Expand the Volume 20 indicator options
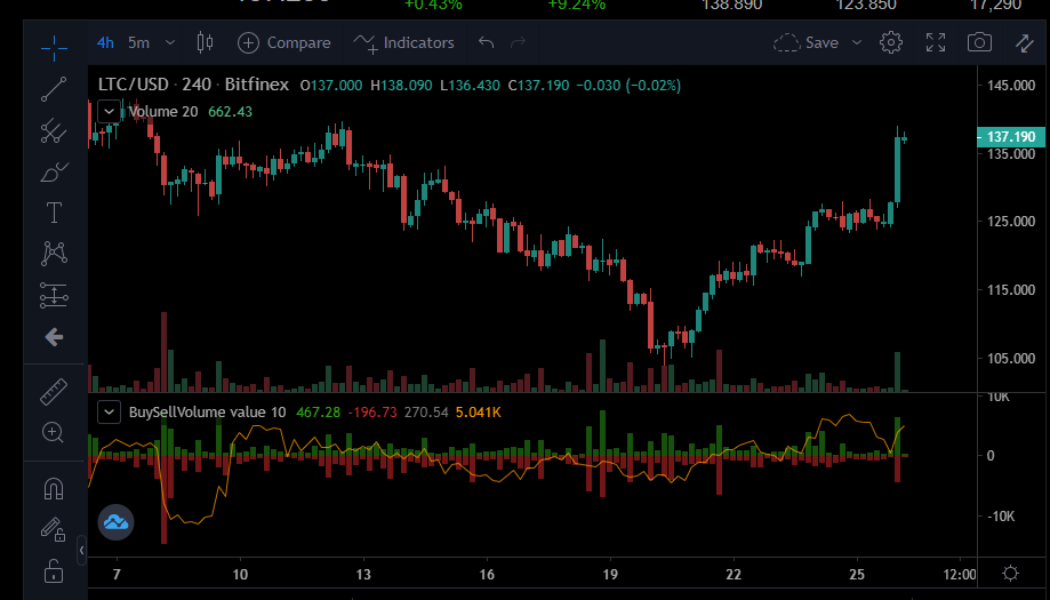The image size is (1050, 600). 109,111
